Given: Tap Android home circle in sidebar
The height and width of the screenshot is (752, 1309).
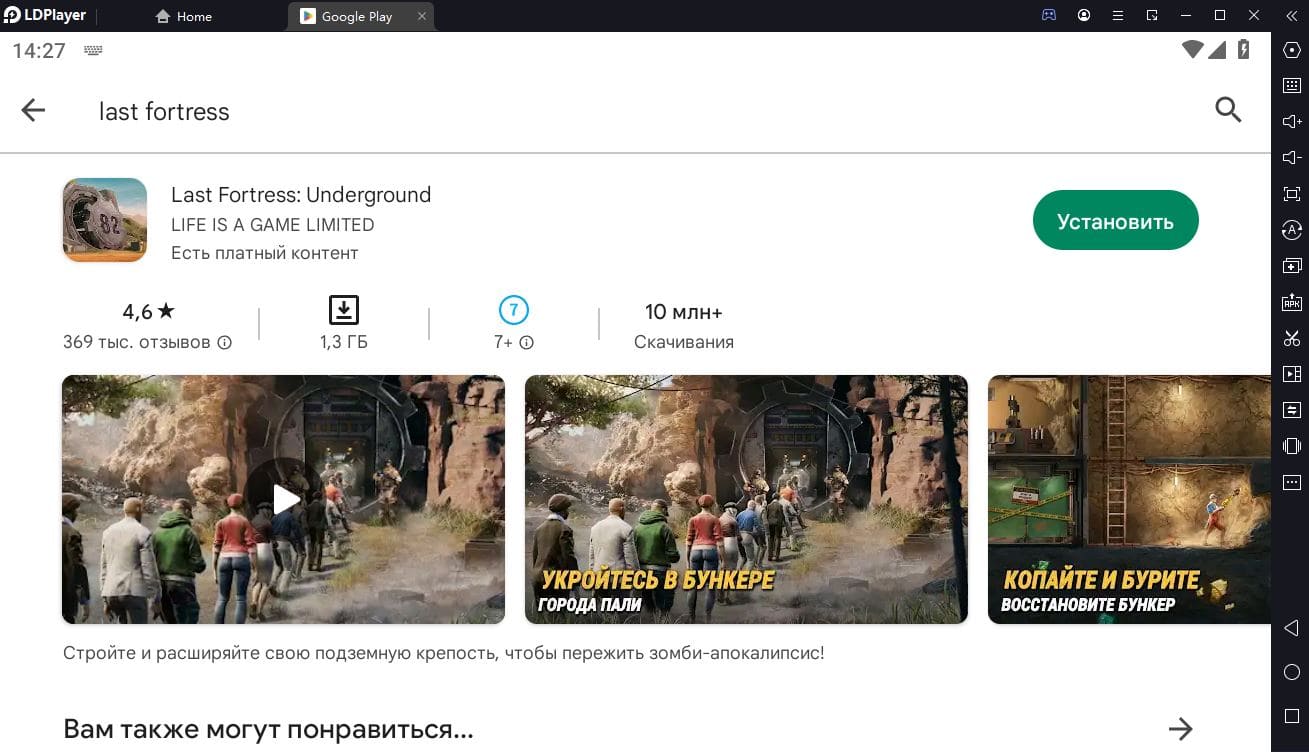Looking at the screenshot, I should pyautogui.click(x=1291, y=672).
